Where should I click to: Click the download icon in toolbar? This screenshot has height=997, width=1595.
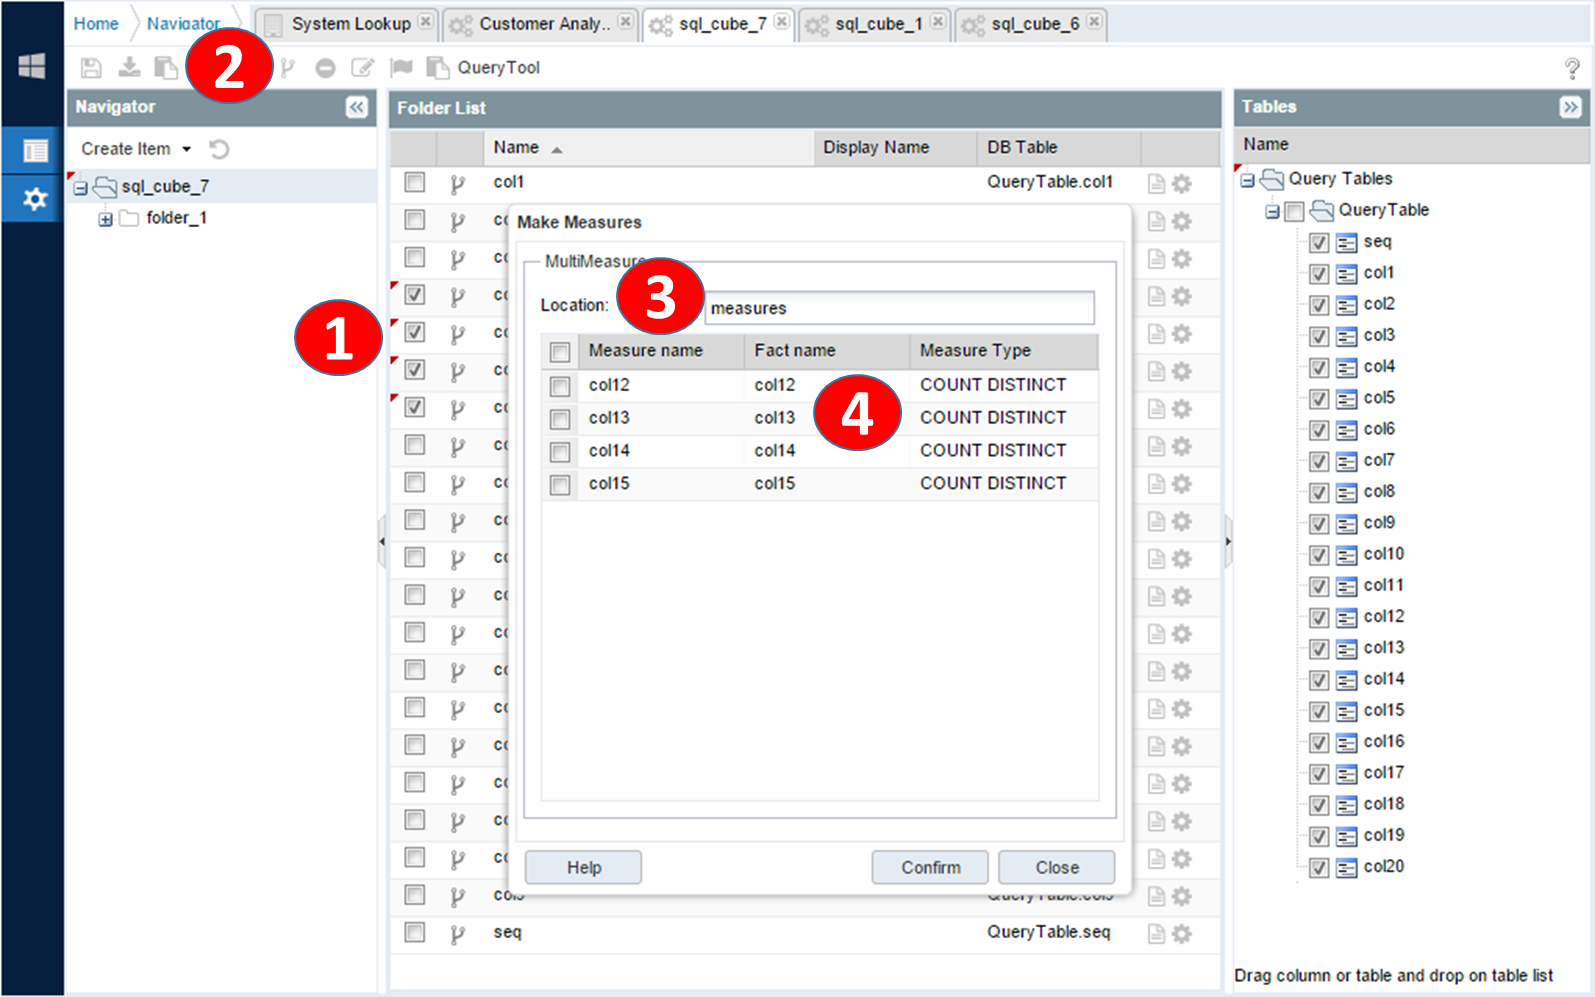pyautogui.click(x=129, y=67)
